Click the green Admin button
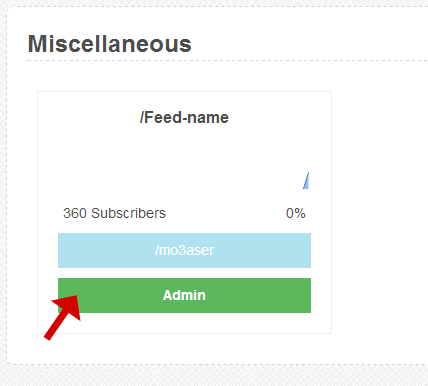This screenshot has height=386, width=428. coord(184,295)
